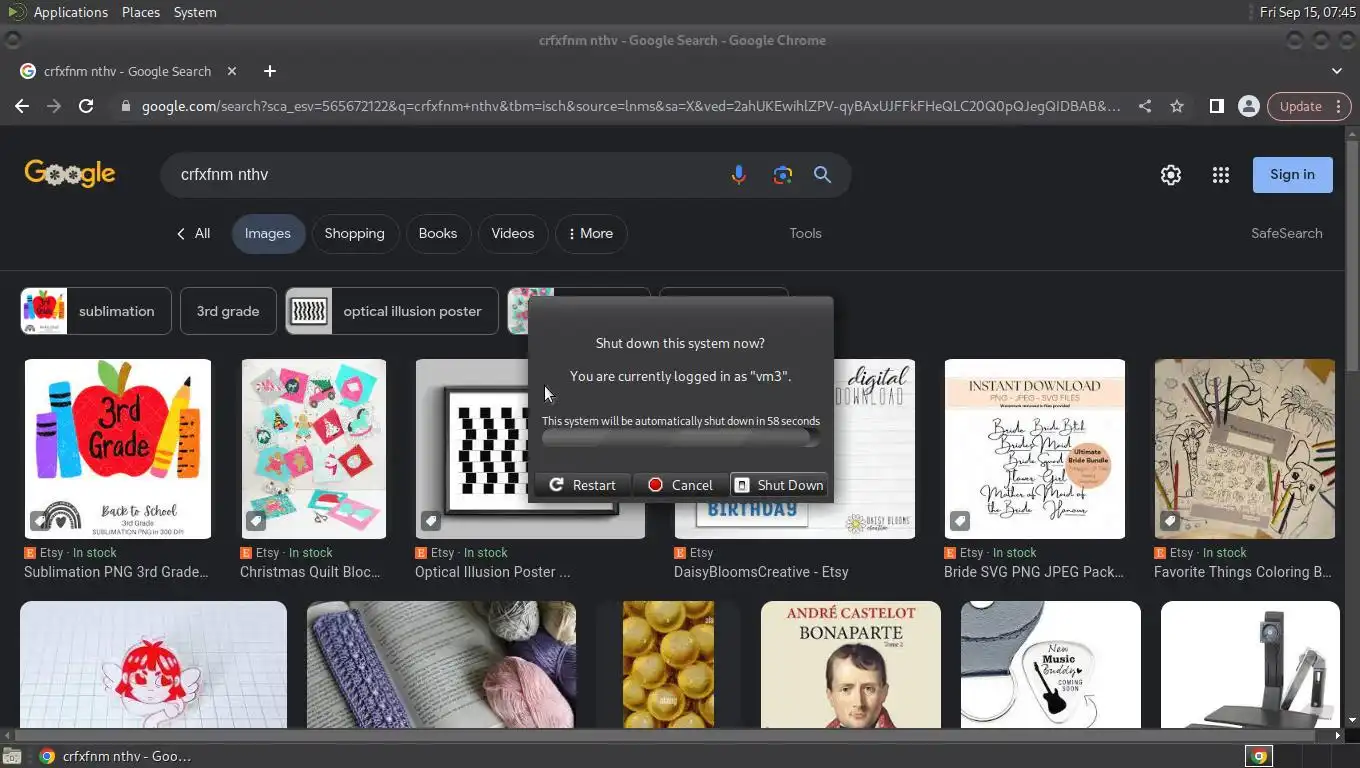Open the Optical Illusion Poster link
Viewport: 1360px width, 768px height.
click(492, 572)
